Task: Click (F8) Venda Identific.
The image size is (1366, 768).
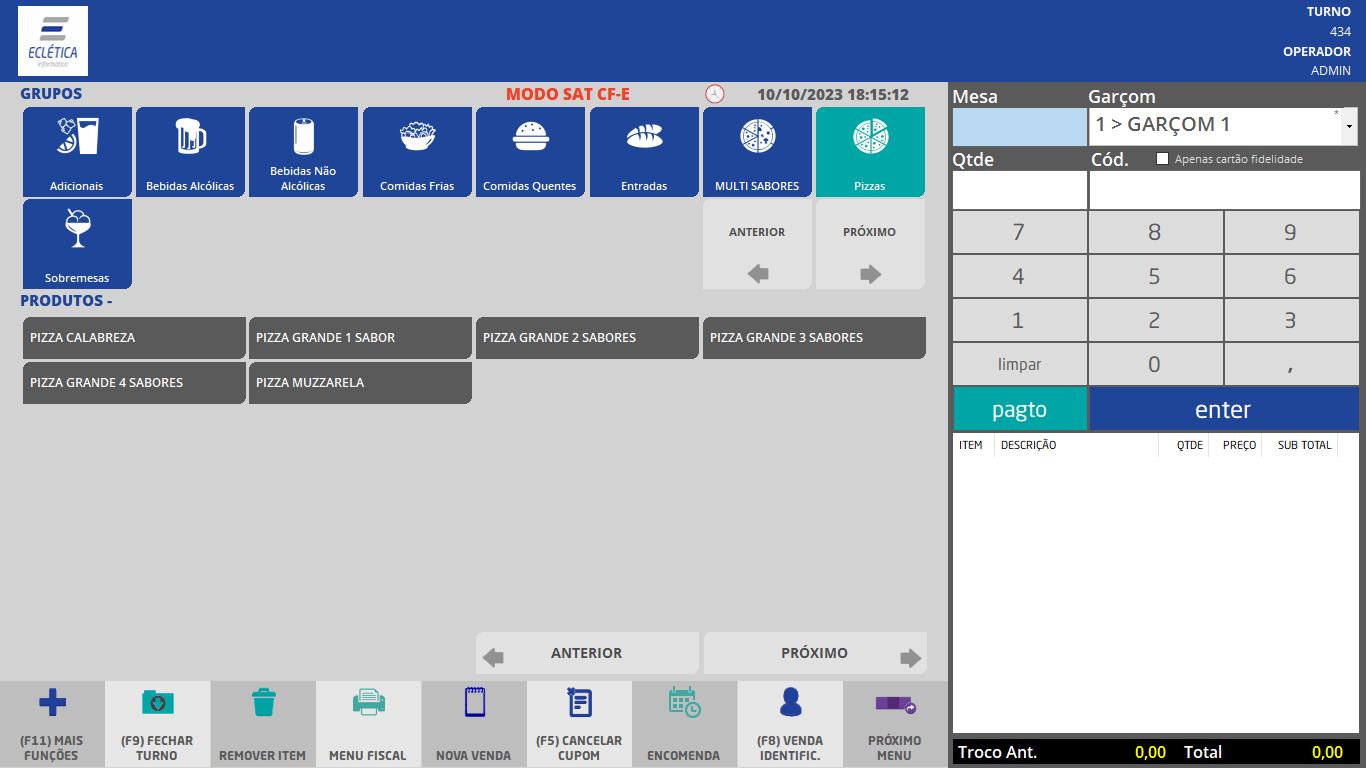Action: pyautogui.click(x=790, y=724)
